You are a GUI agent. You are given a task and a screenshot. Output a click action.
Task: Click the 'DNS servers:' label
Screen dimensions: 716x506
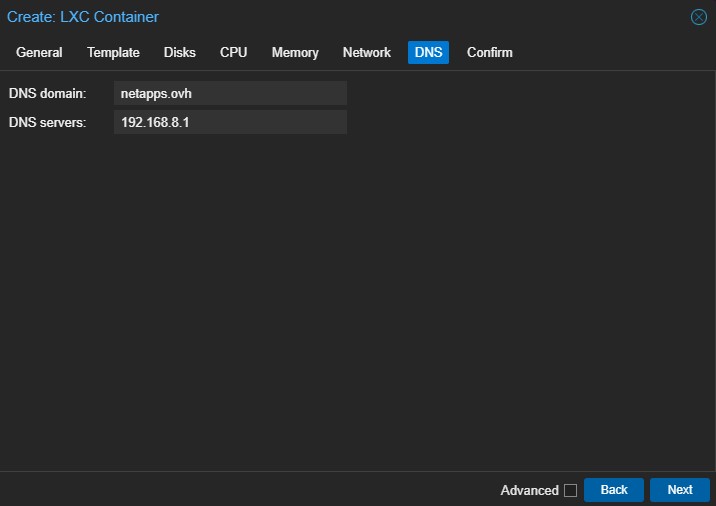pos(48,122)
